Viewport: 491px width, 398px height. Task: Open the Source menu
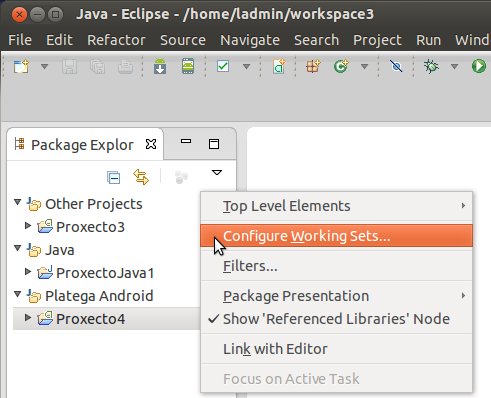pos(183,40)
